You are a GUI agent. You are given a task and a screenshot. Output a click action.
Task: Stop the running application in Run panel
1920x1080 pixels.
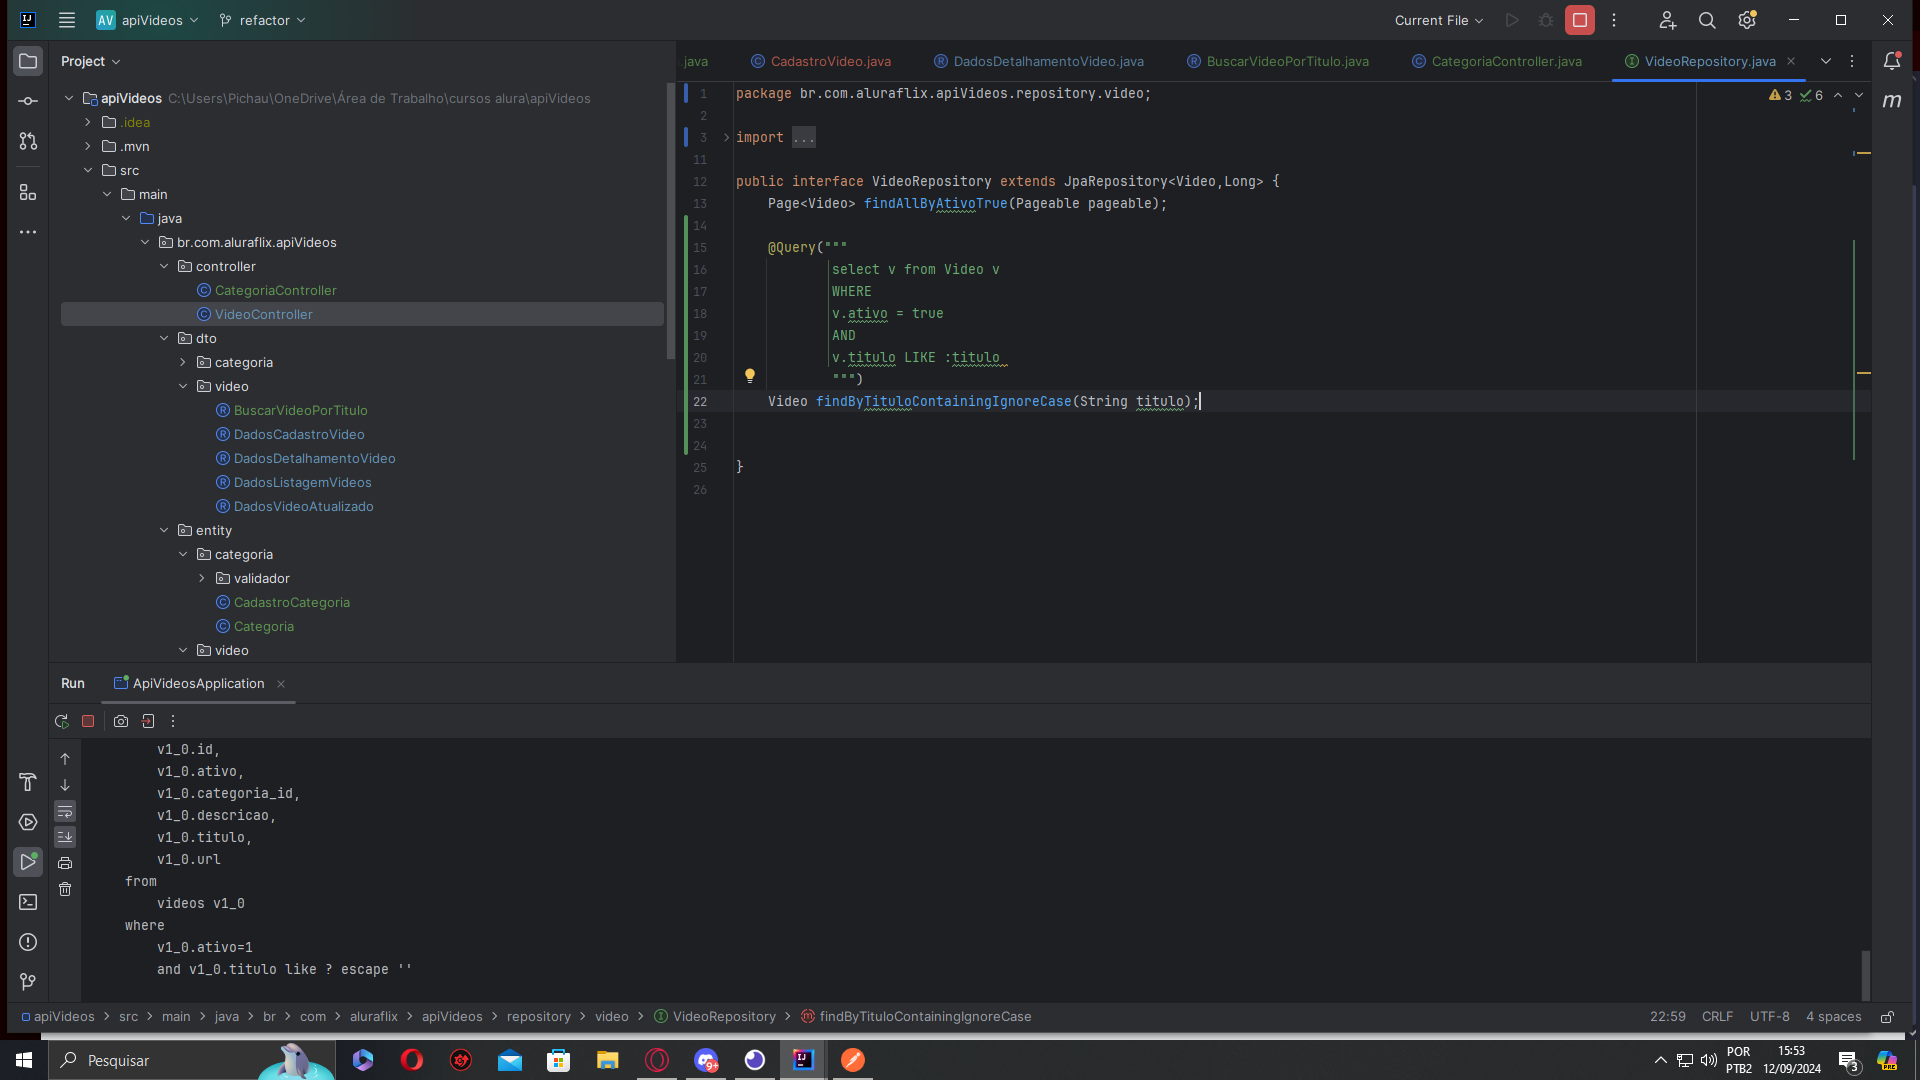88,721
